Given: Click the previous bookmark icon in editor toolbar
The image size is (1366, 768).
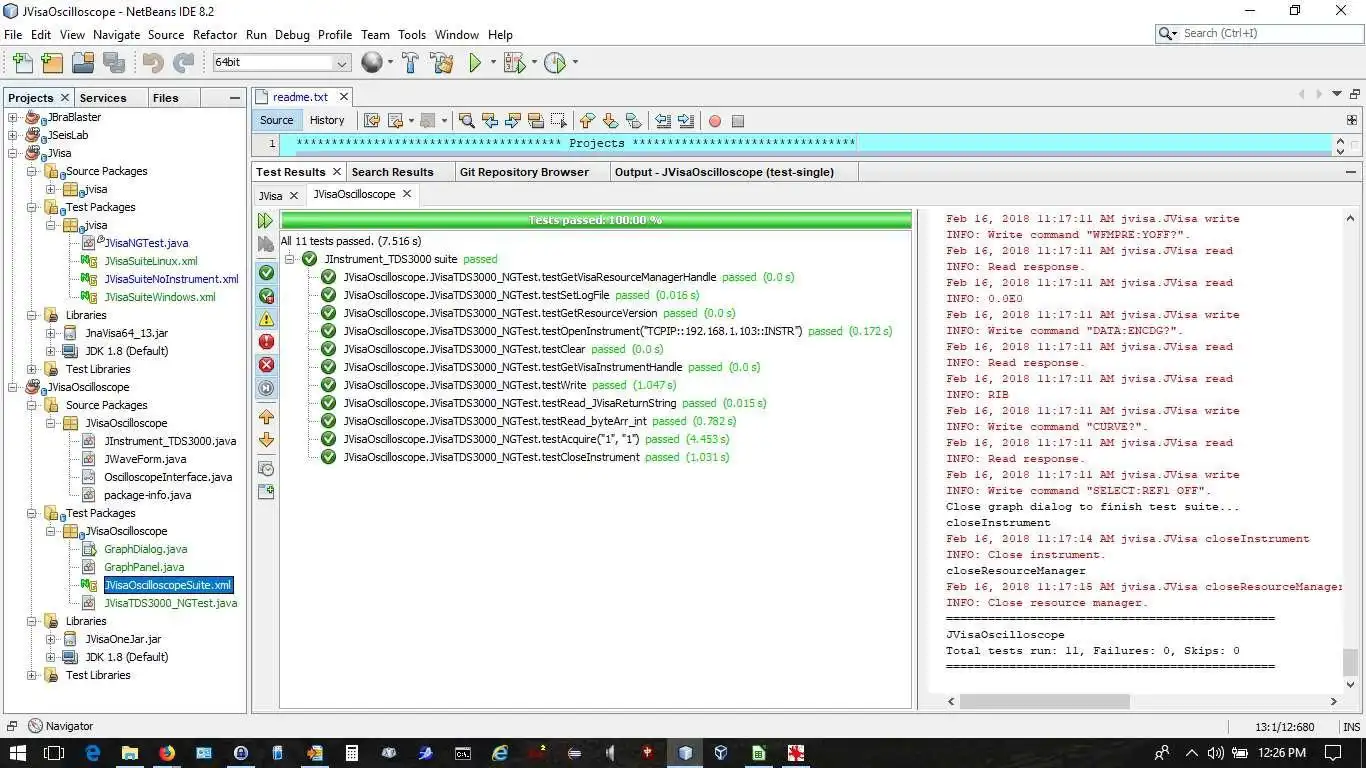Looking at the screenshot, I should coord(586,120).
